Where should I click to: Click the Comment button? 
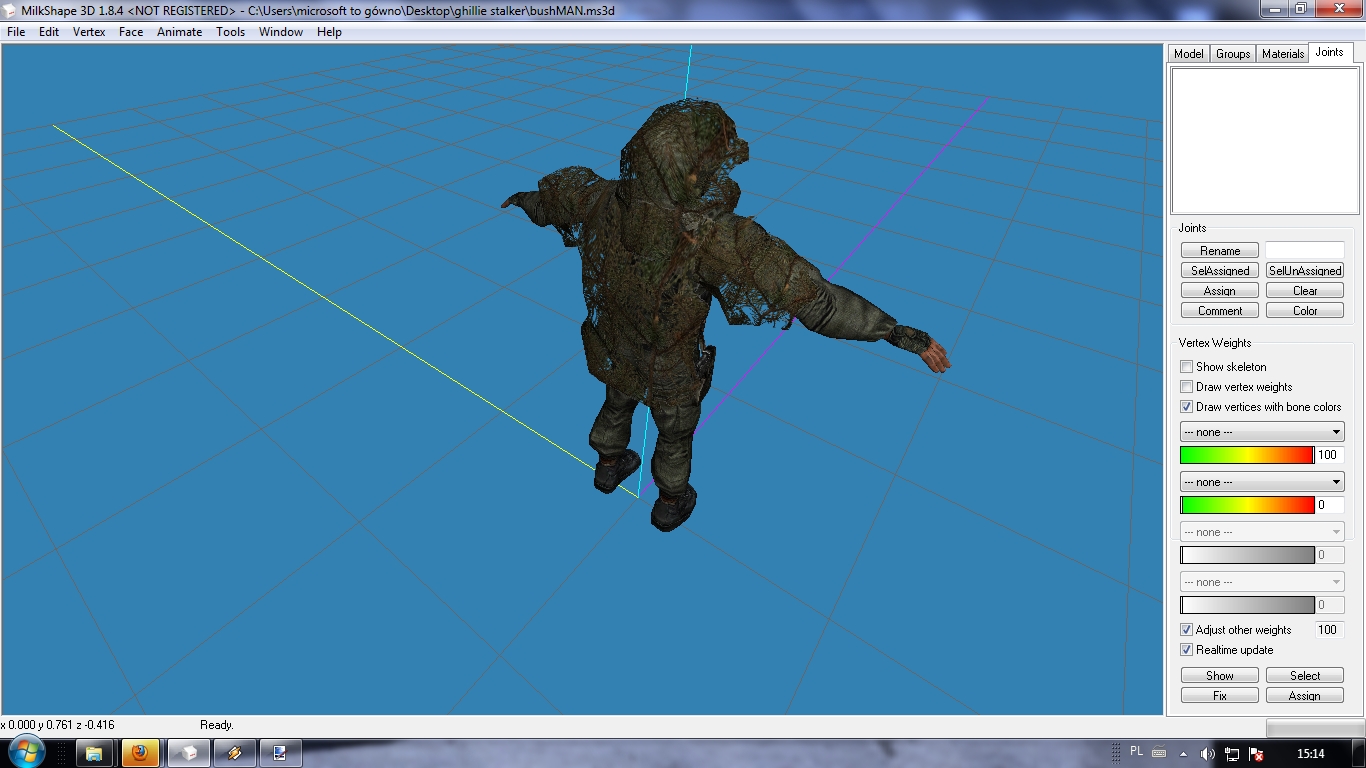click(x=1220, y=311)
